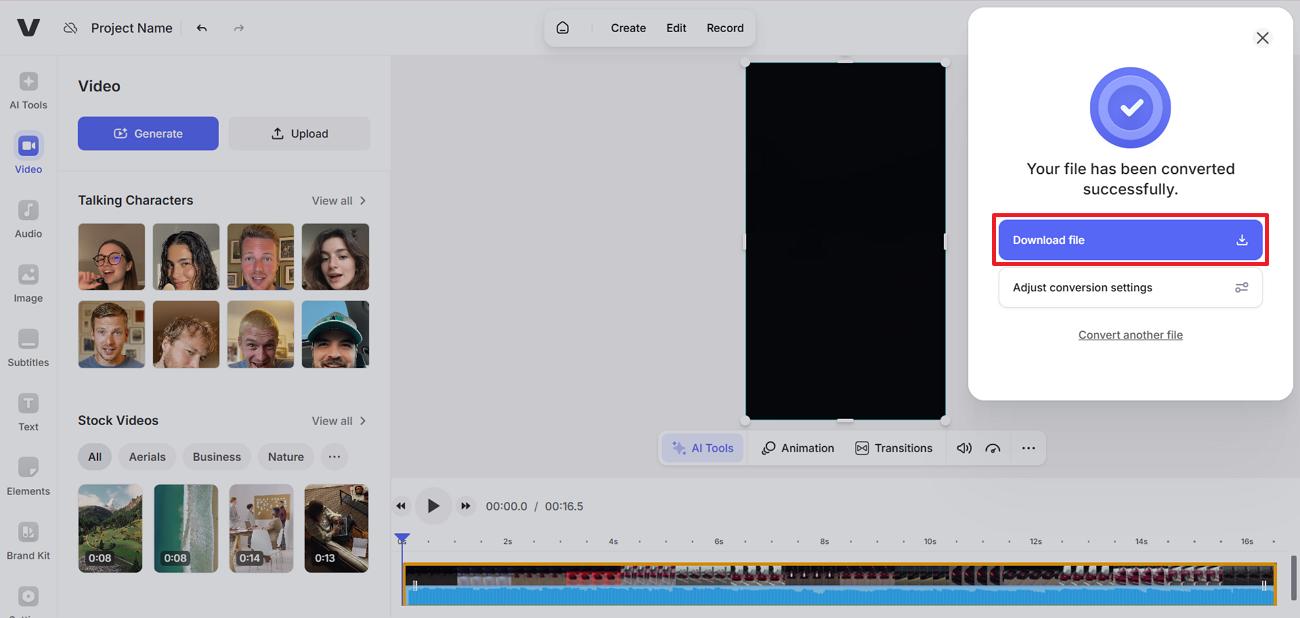The width and height of the screenshot is (1300, 618).
Task: Click the timeline vertical scrollbar
Action: pyautogui.click(x=1294, y=578)
